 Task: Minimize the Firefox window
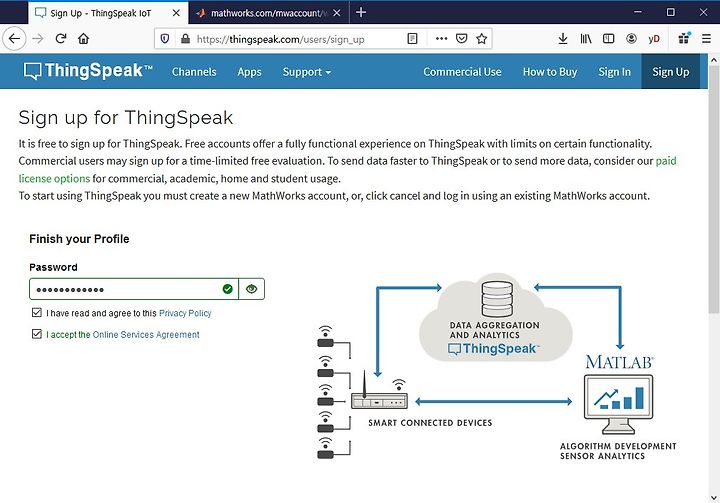click(637, 12)
